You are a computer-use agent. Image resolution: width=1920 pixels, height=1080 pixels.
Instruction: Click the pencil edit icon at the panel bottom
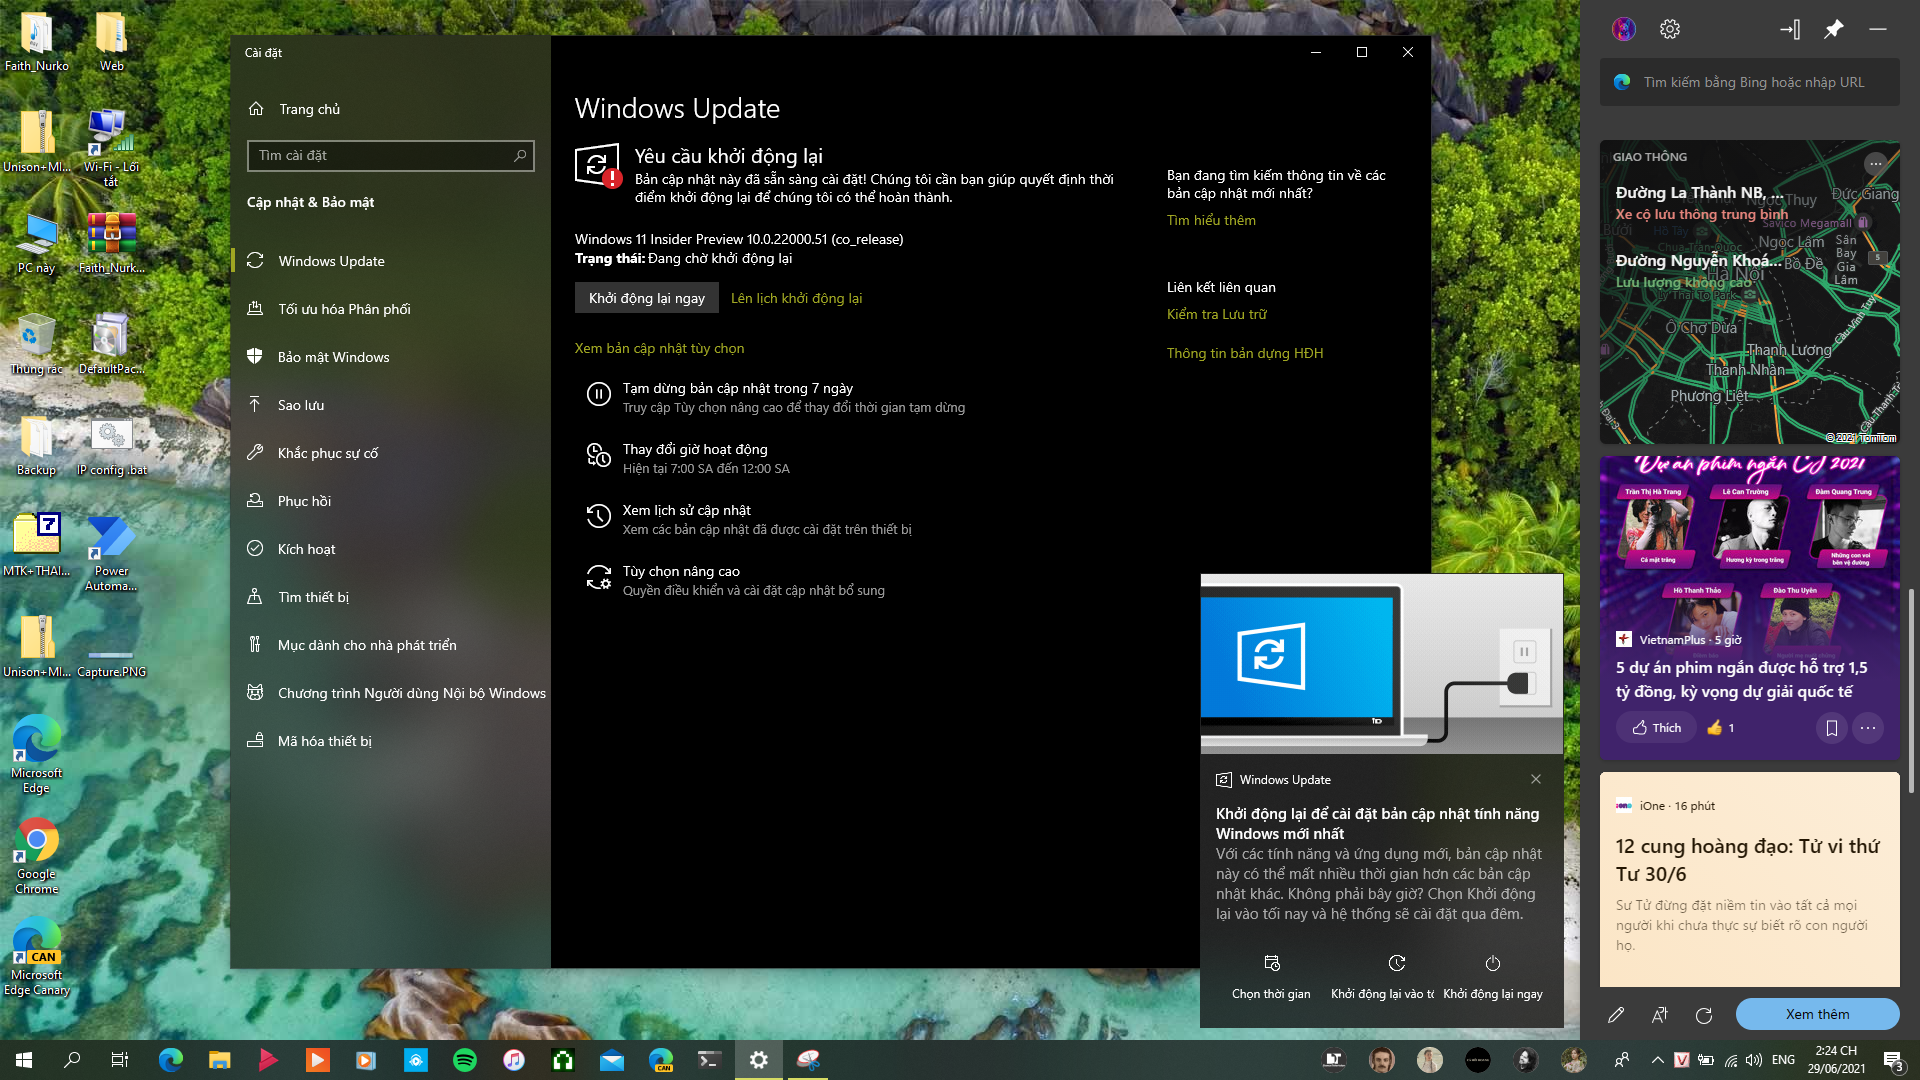coord(1616,1015)
